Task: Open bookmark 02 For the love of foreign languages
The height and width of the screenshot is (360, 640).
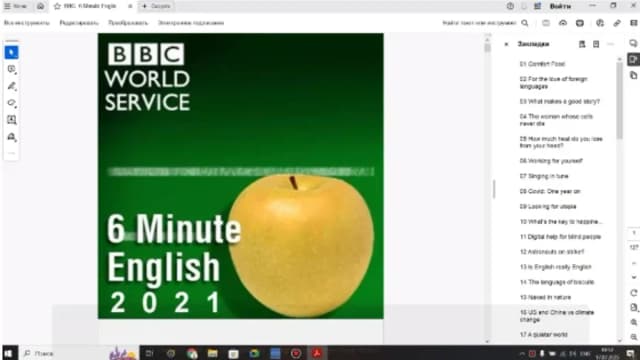Action: [553, 82]
